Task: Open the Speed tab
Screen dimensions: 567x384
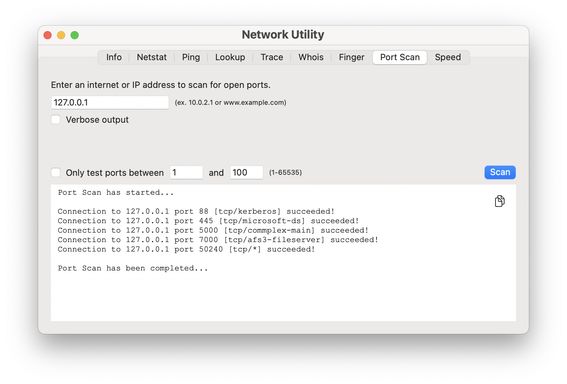Action: (x=448, y=57)
